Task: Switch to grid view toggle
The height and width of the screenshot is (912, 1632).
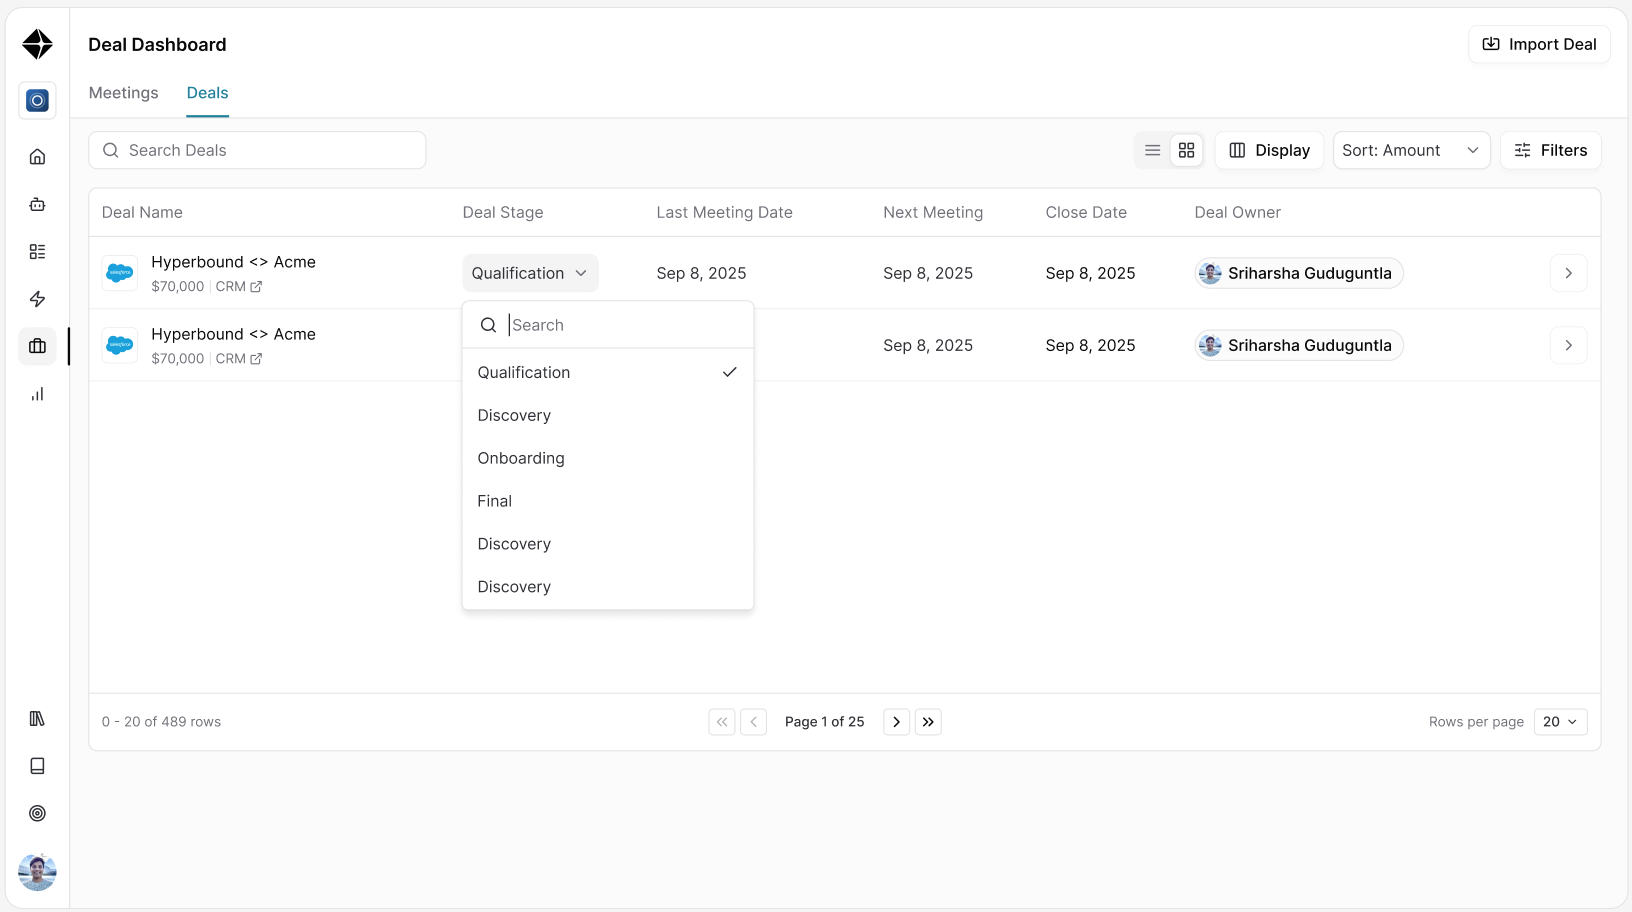Action: click(1187, 150)
